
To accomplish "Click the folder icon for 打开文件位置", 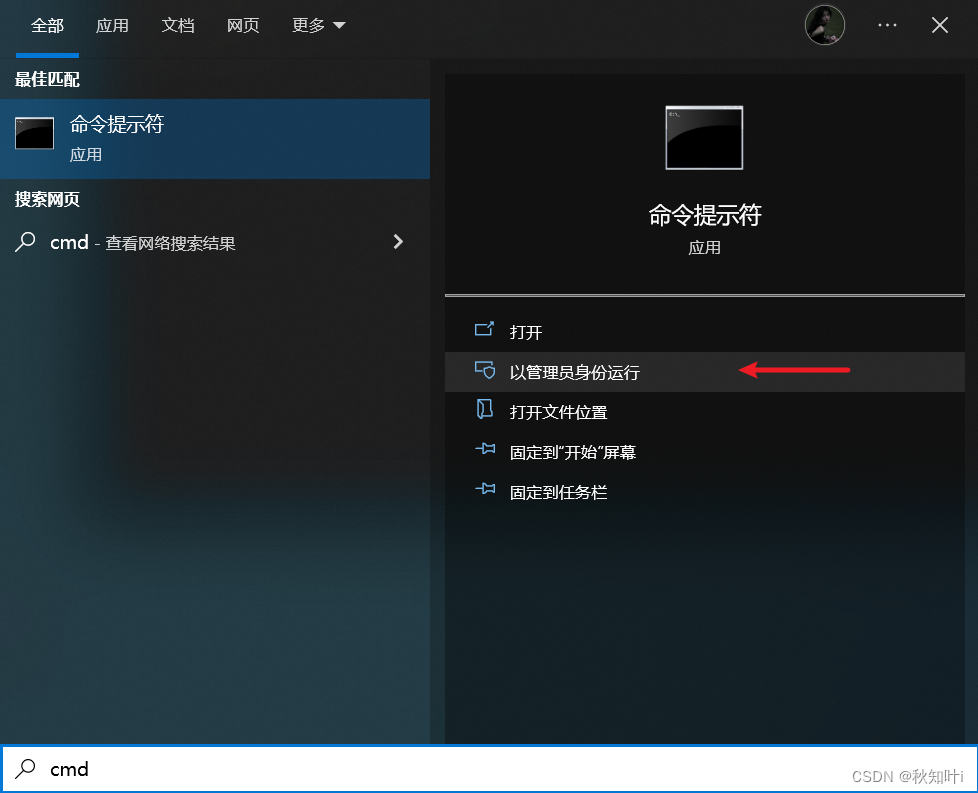I will coord(484,410).
